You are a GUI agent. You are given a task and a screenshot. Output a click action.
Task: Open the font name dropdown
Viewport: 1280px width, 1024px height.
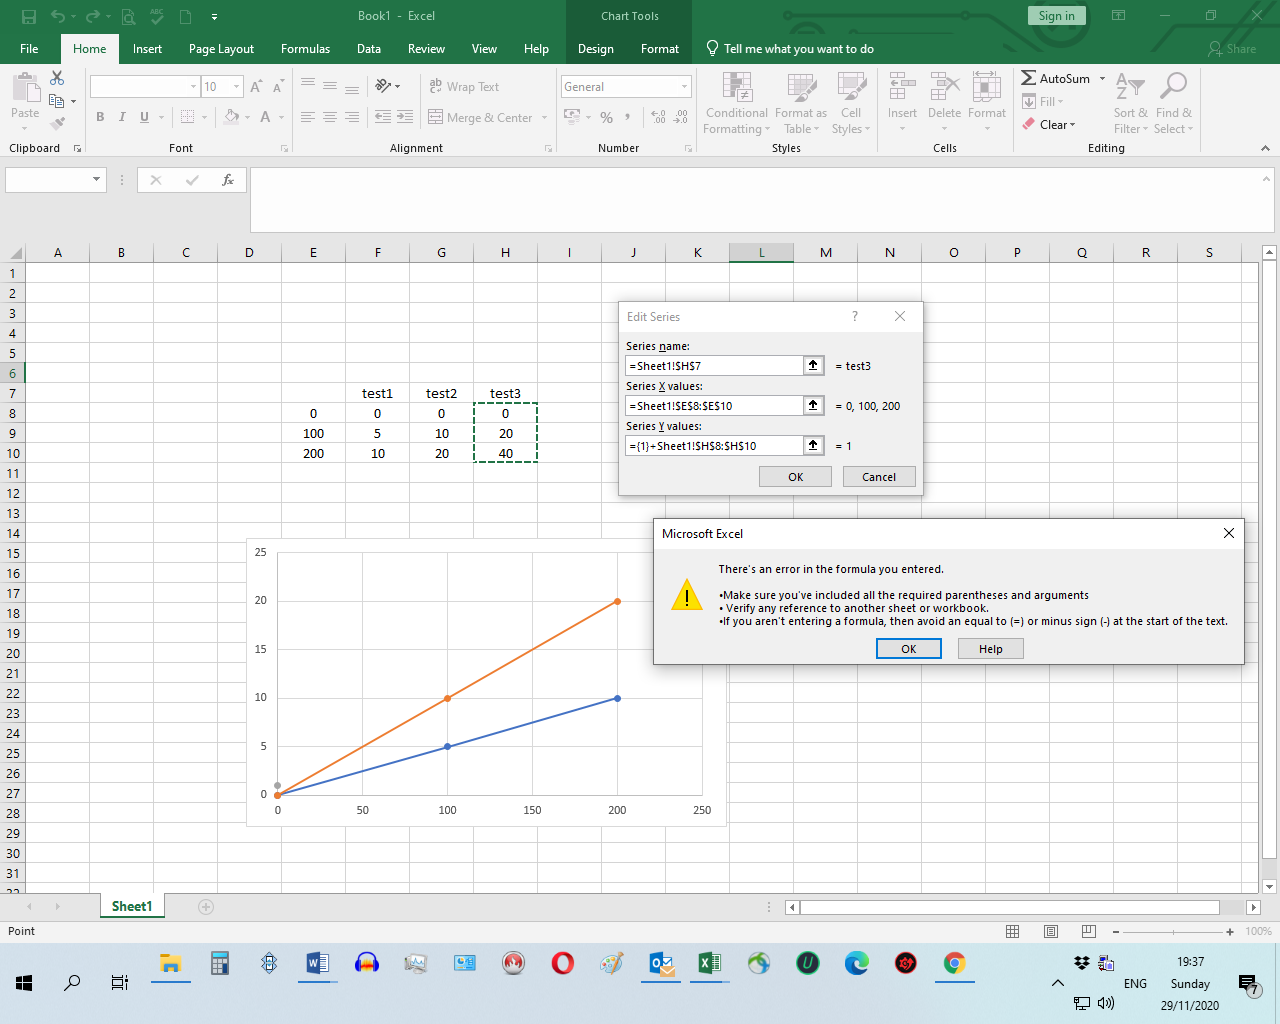[193, 87]
